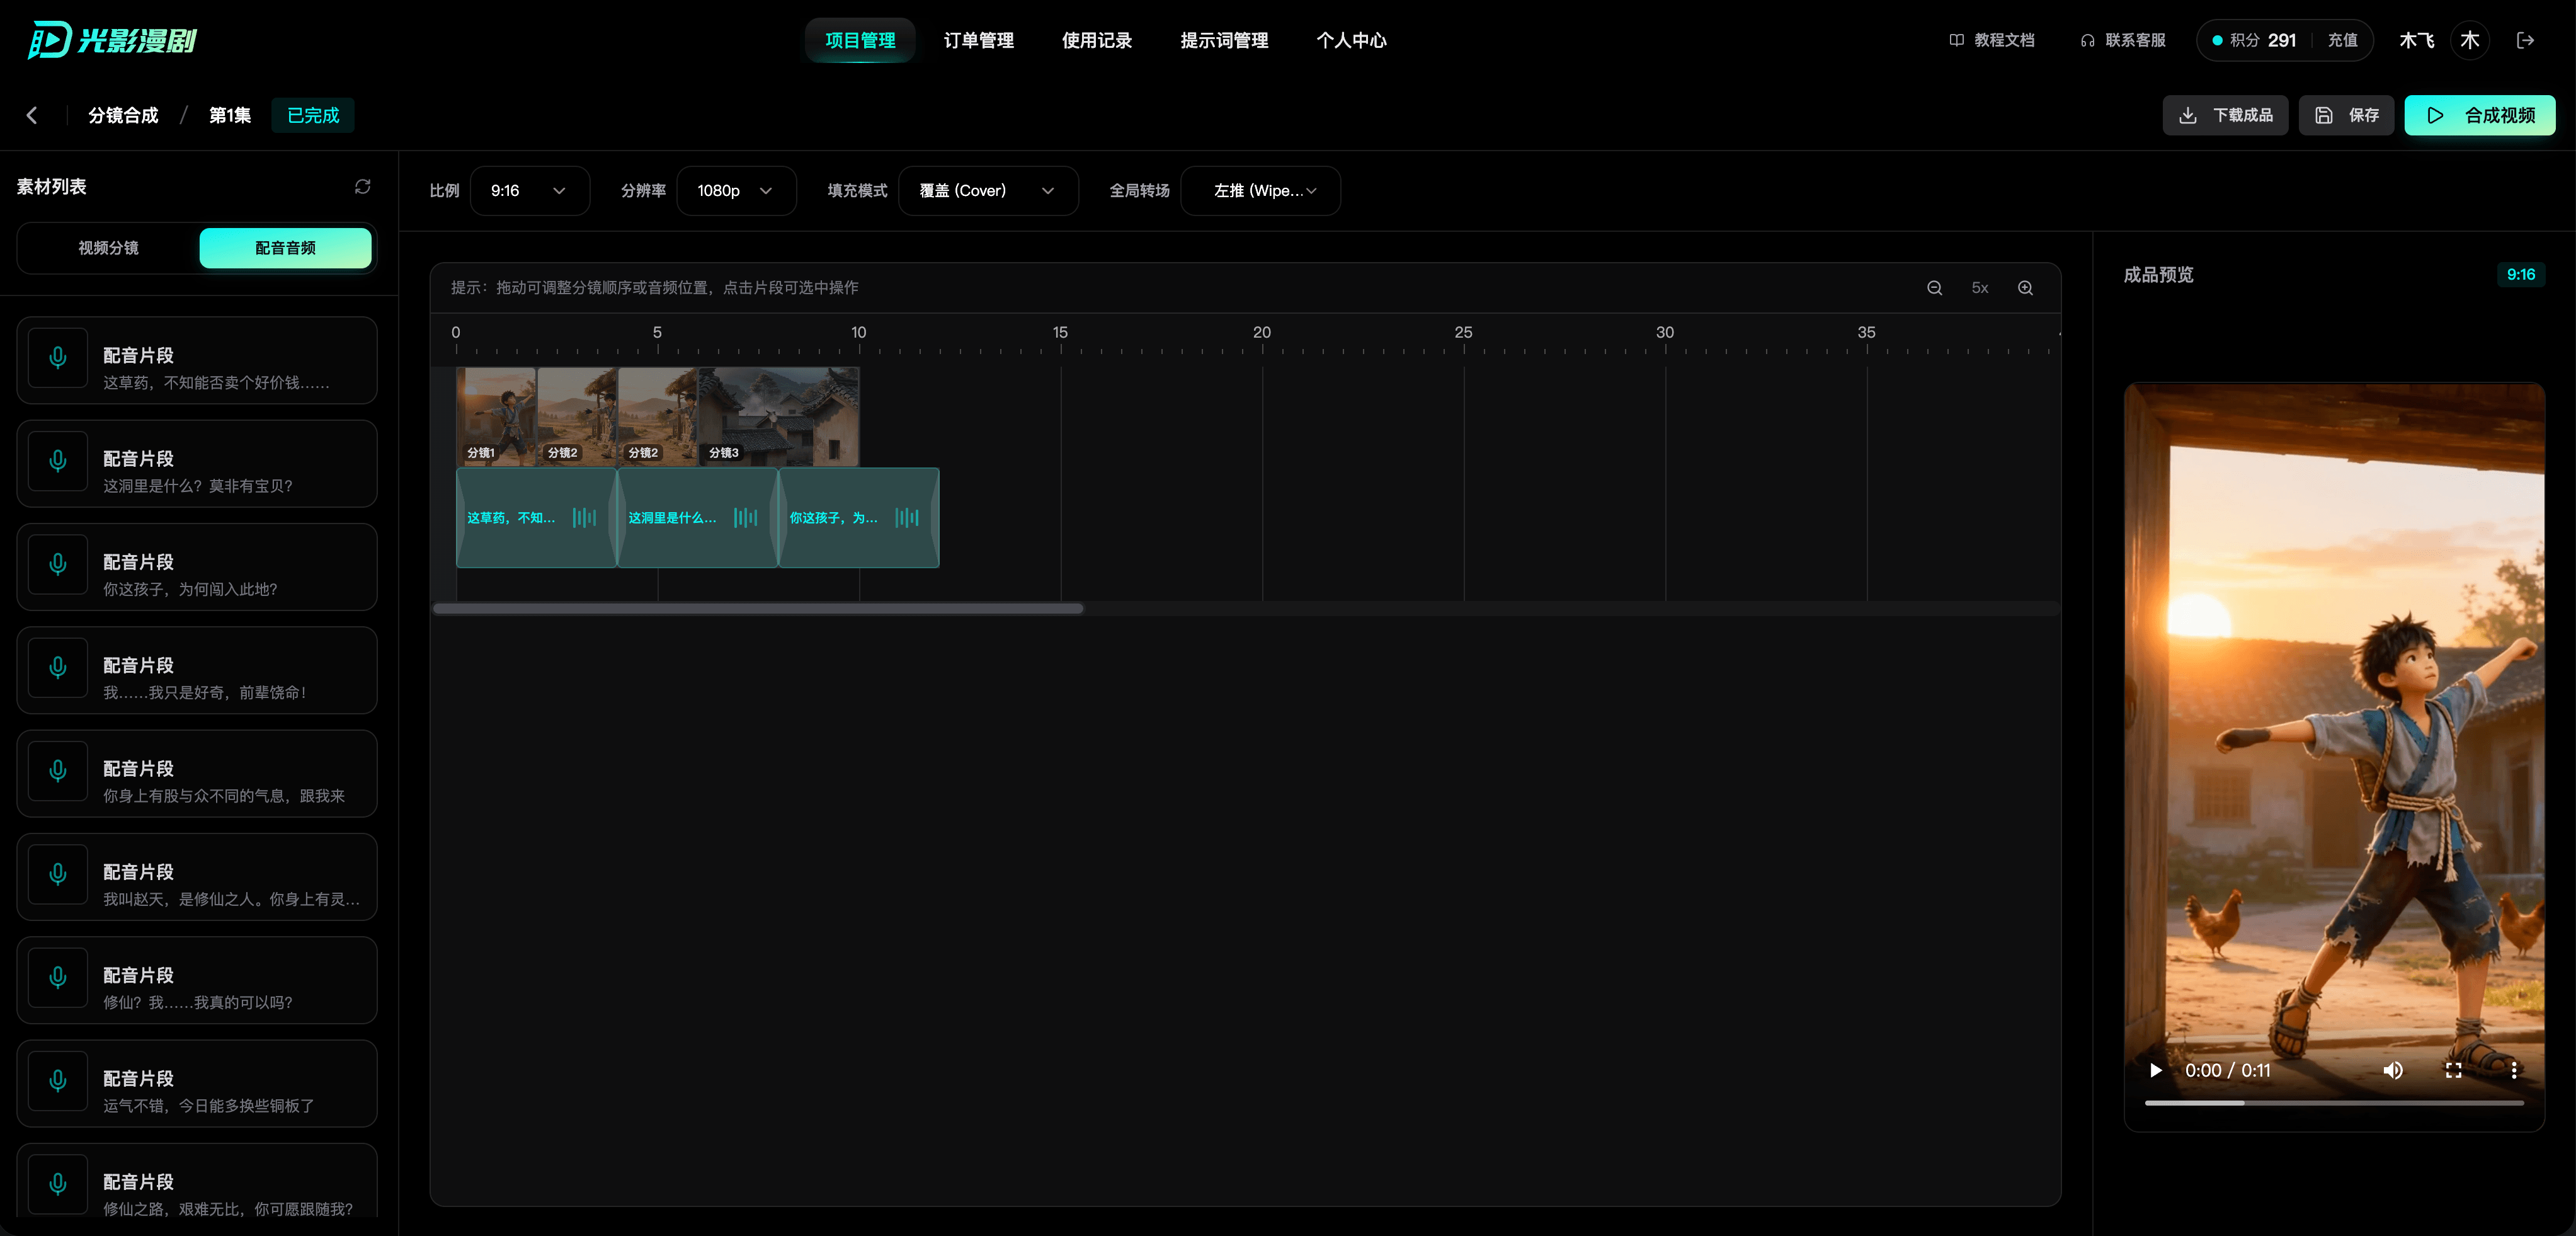Select the 分镜1 video clip thumbnail

tap(496, 417)
